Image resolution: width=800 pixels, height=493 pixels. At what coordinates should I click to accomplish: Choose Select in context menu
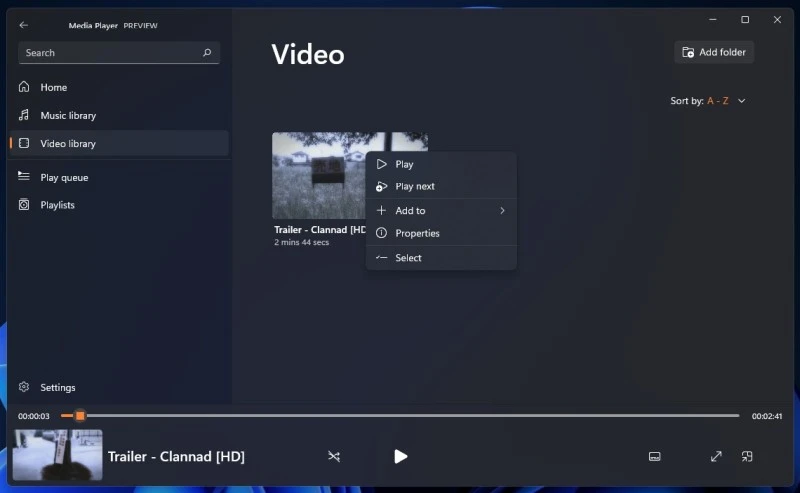[x=441, y=258]
